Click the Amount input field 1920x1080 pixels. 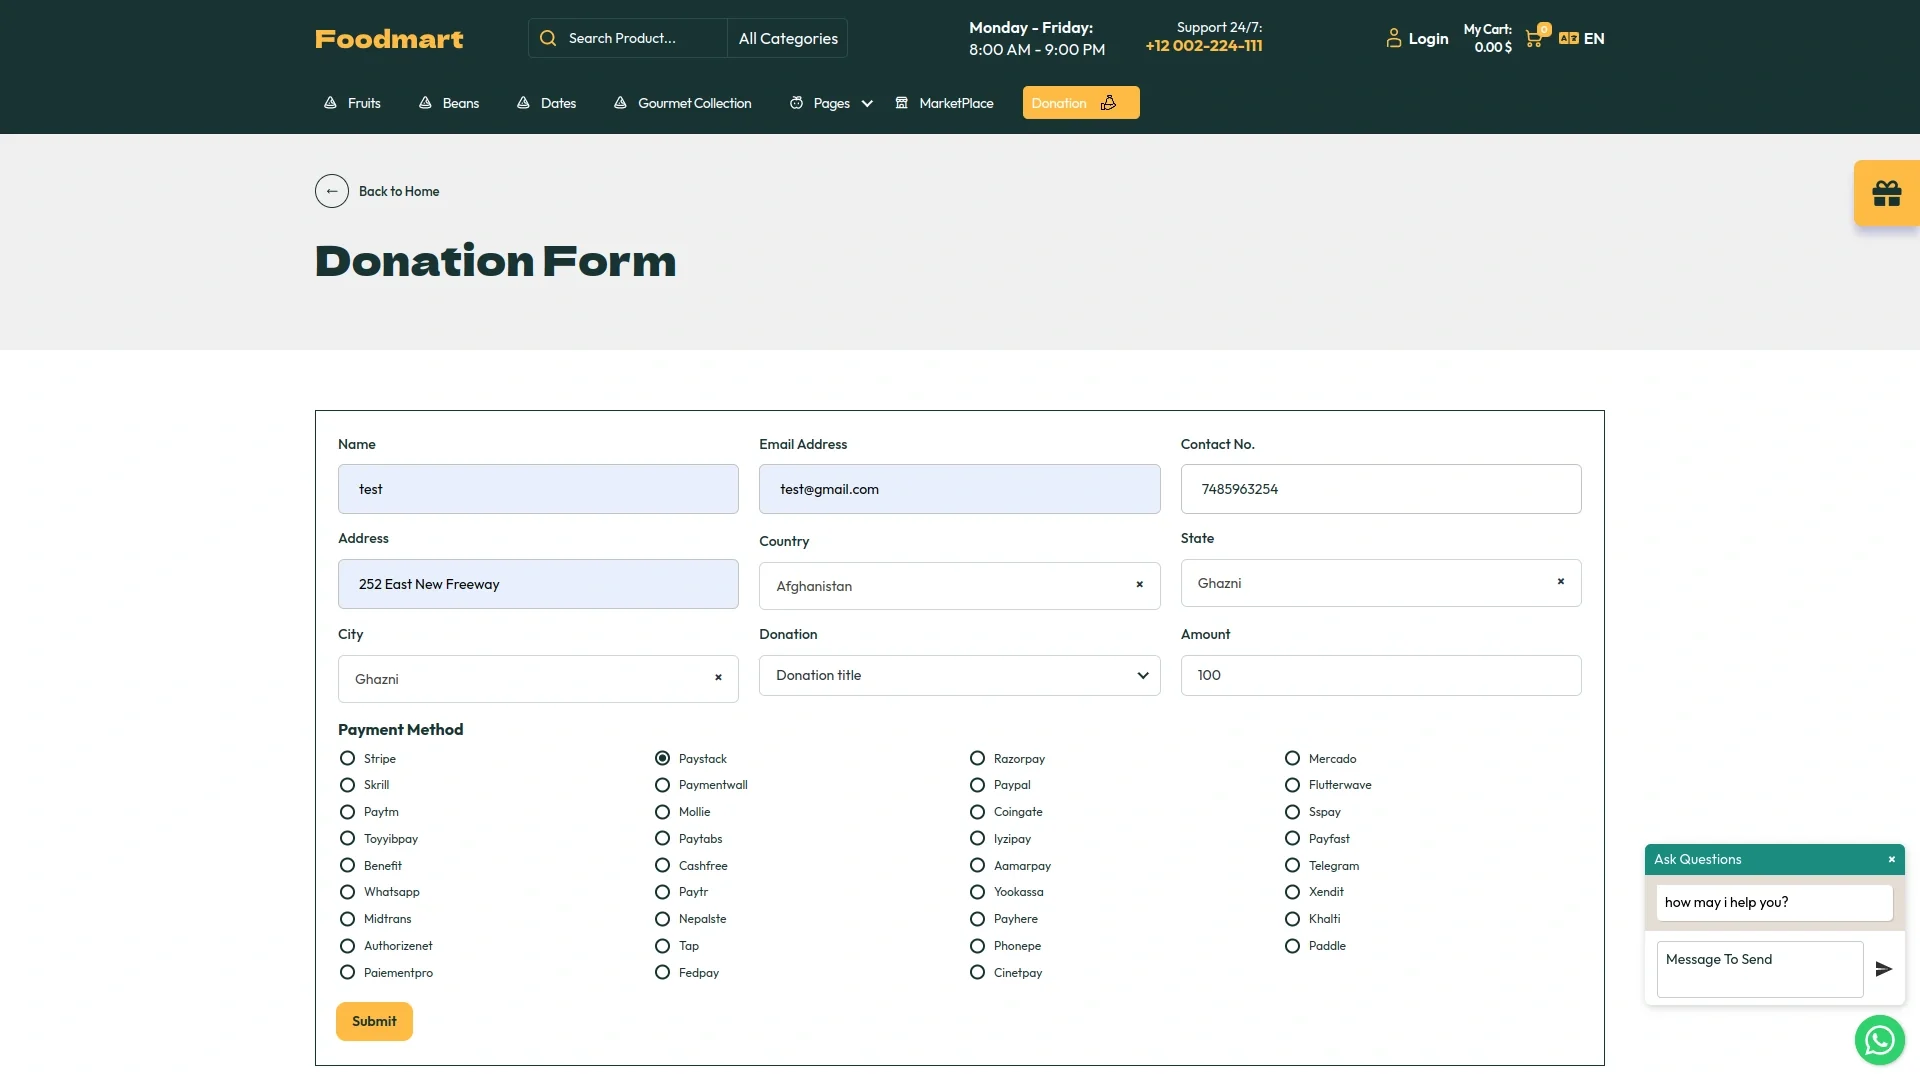click(1380, 676)
